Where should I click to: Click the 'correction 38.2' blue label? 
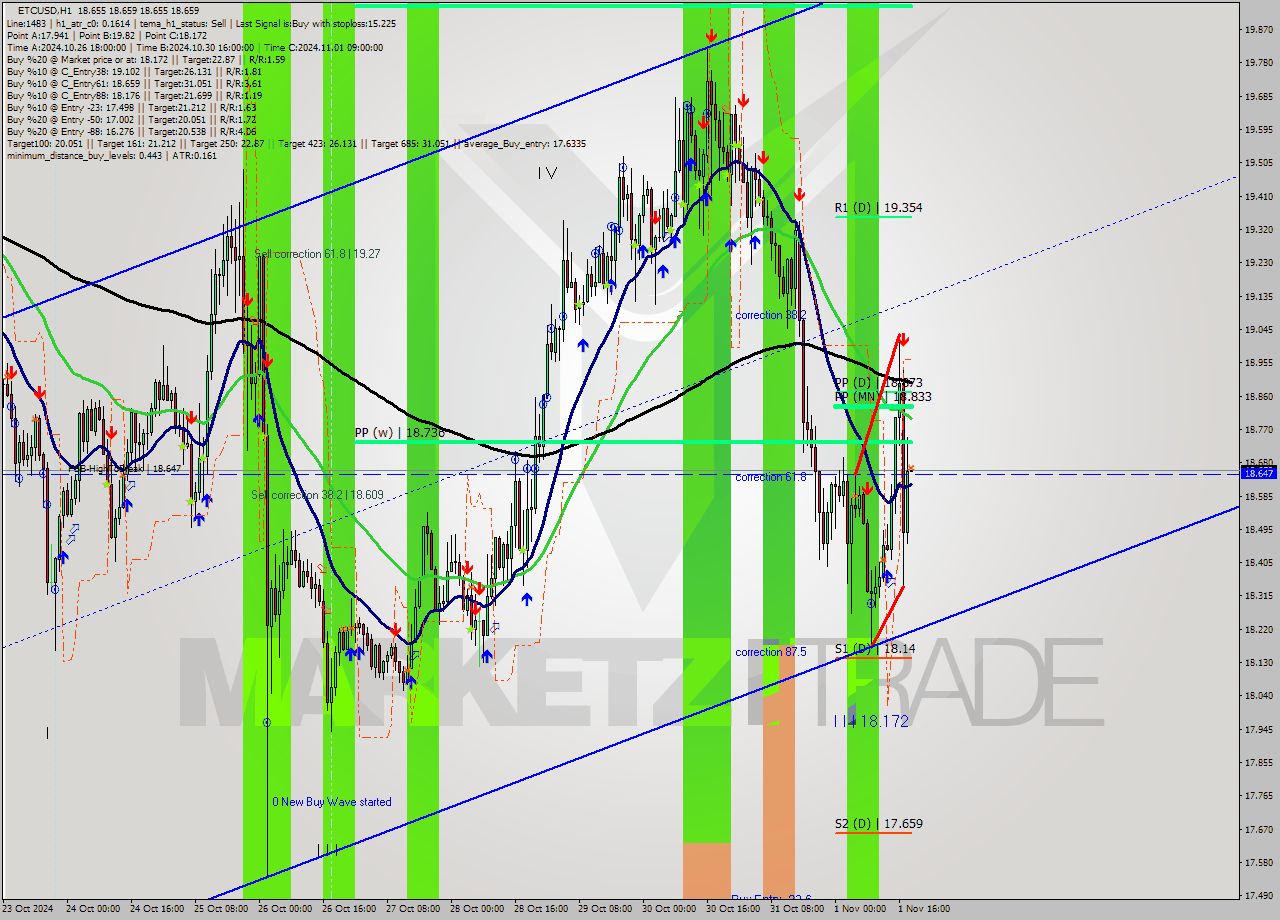(x=771, y=315)
